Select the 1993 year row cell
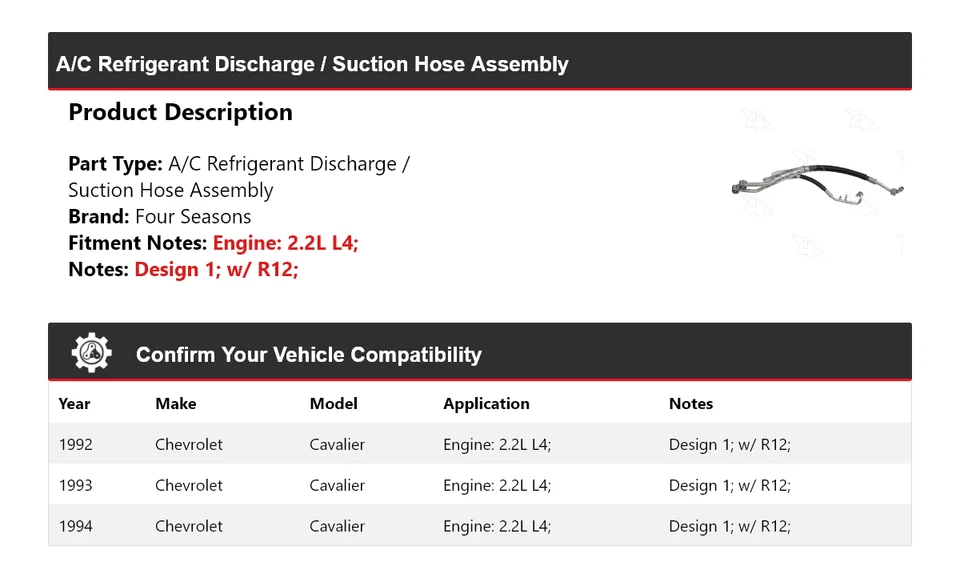The height and width of the screenshot is (578, 960). tap(75, 485)
